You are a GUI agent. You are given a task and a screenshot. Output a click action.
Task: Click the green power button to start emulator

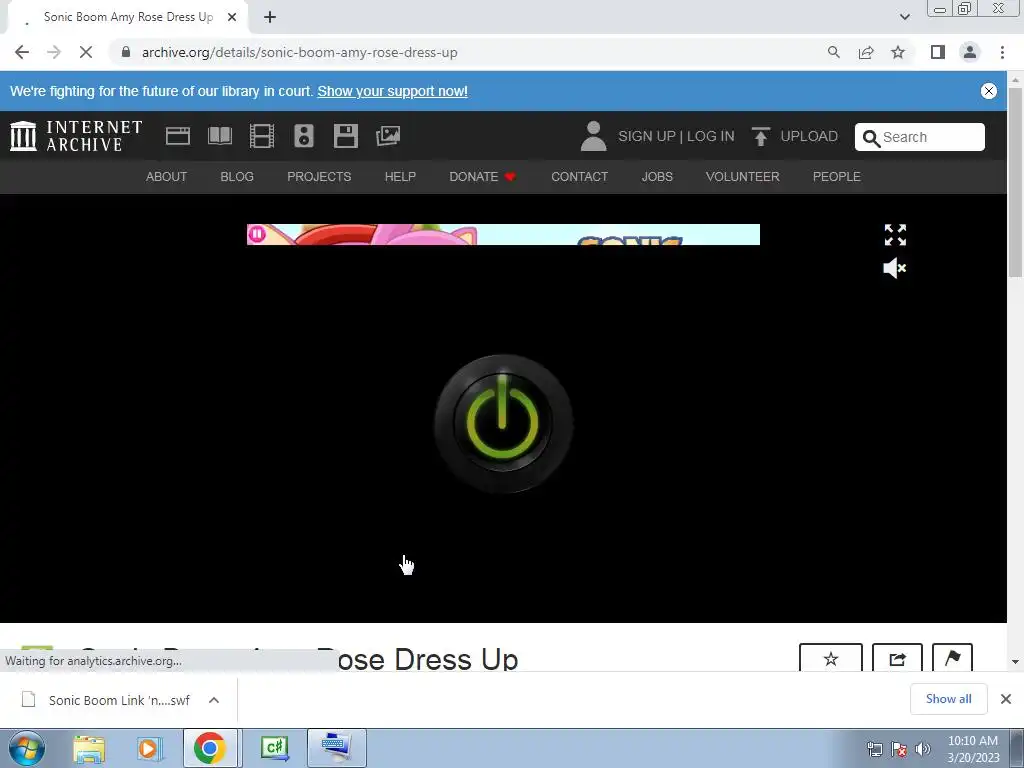coord(503,423)
